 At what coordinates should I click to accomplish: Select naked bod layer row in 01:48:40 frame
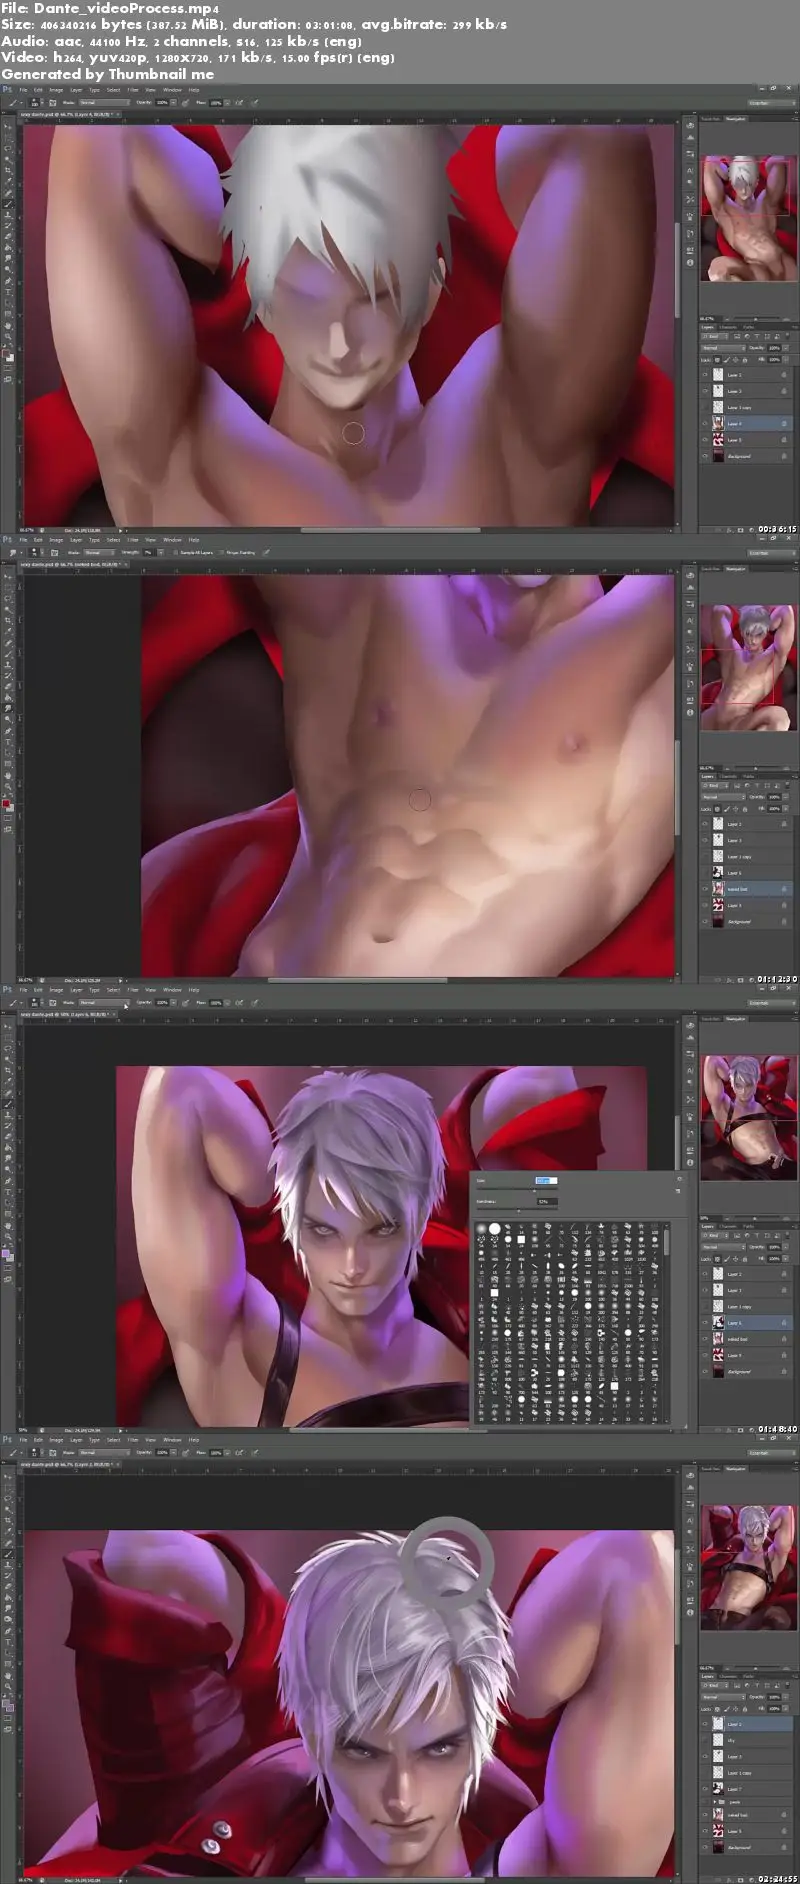(746, 1339)
